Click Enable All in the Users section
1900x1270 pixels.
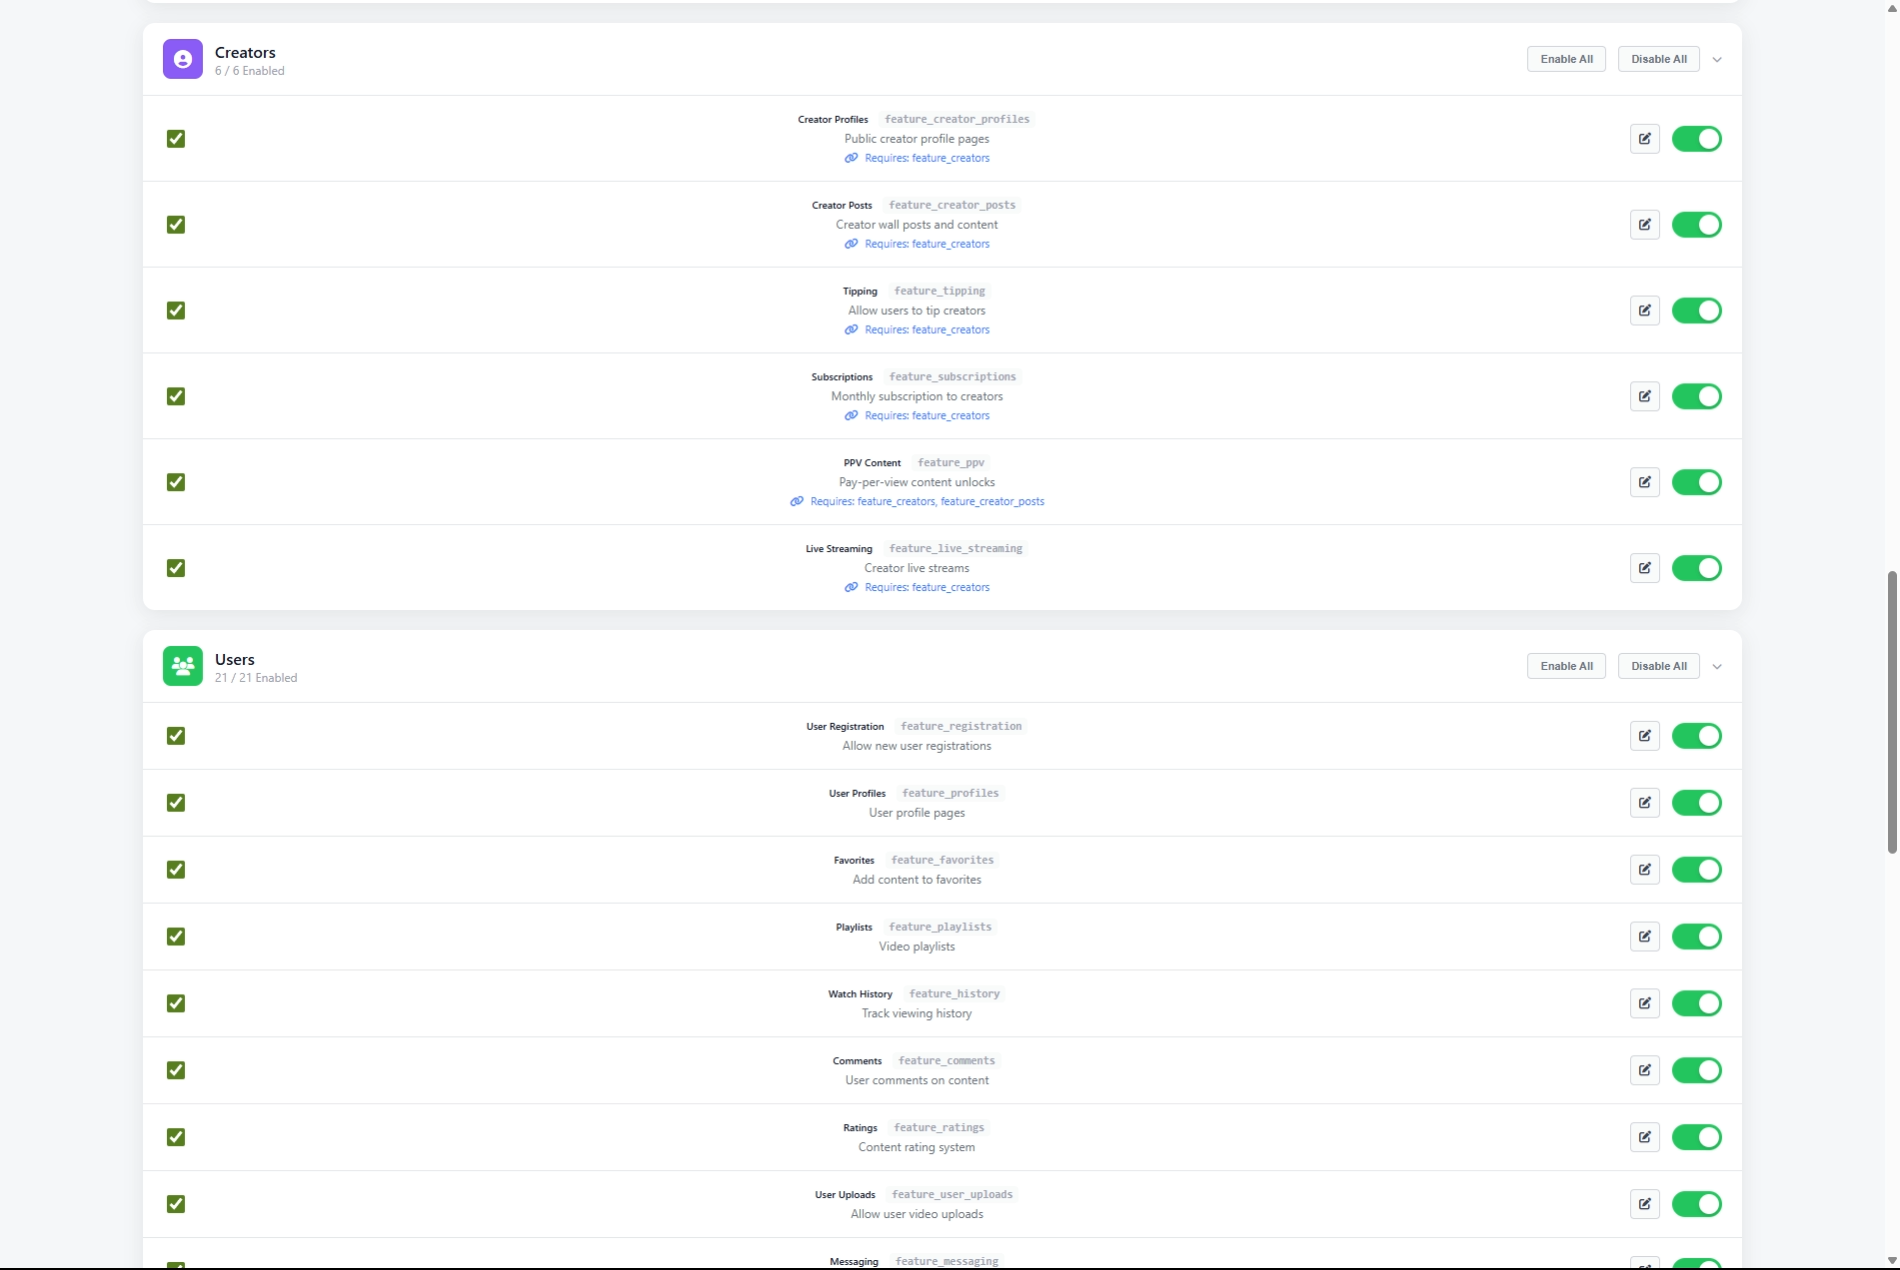[1566, 667]
